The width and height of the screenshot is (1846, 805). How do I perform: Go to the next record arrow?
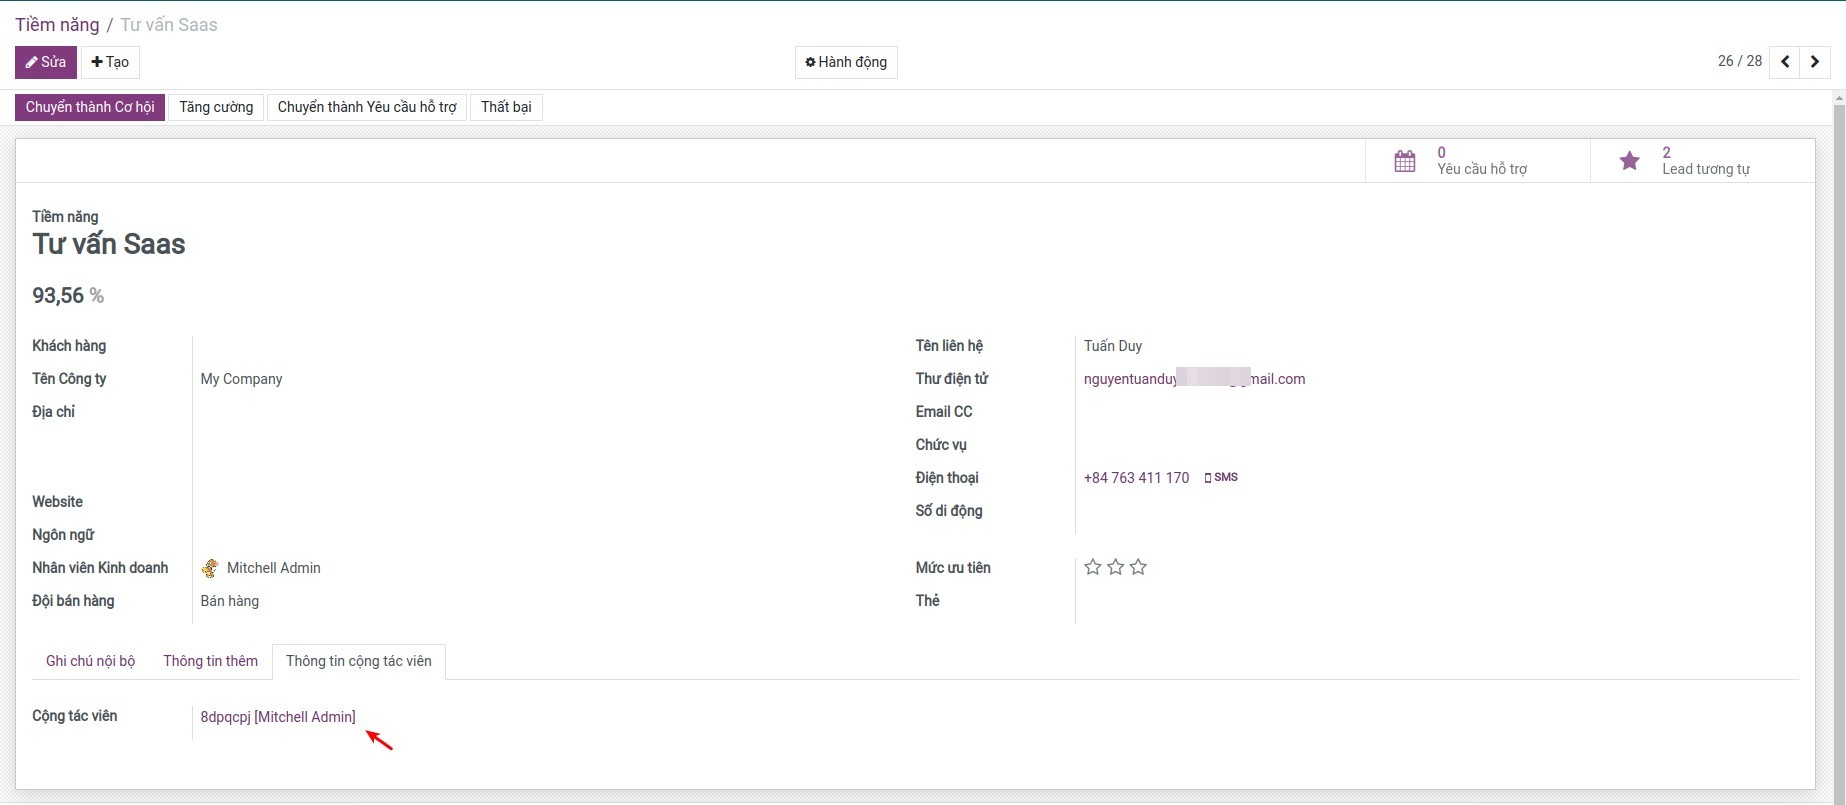pos(1814,62)
